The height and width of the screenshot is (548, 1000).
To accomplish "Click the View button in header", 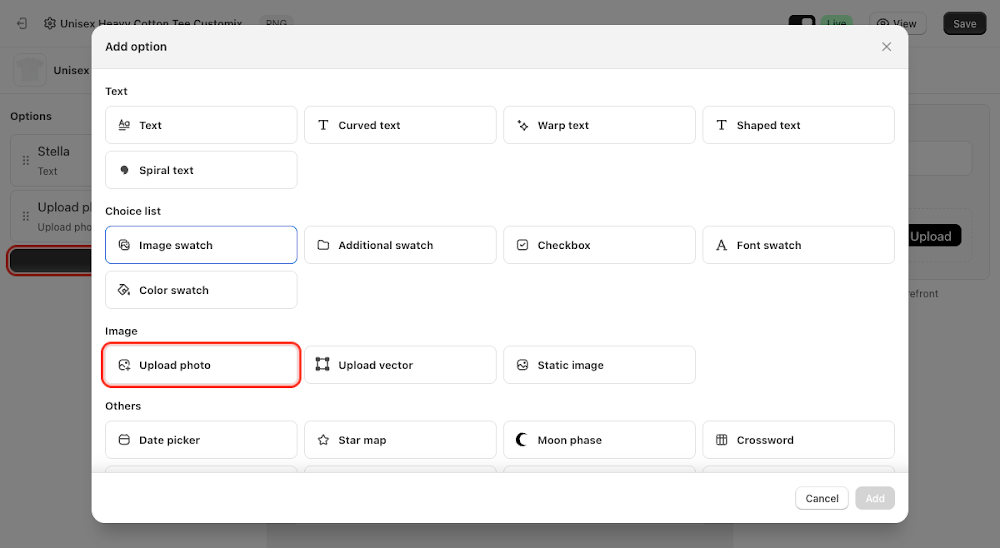I will pyautogui.click(x=897, y=24).
